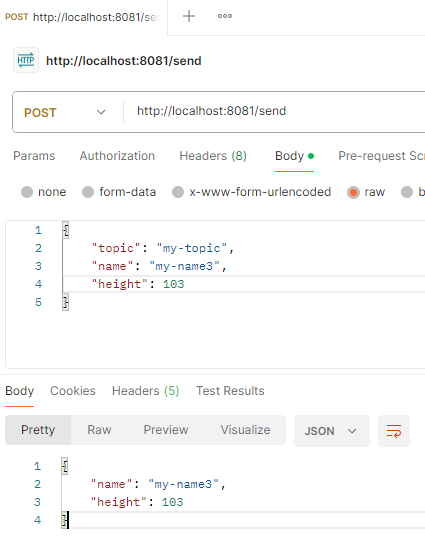The image size is (425, 542).
Task: Open the response Cookies tab
Action: 73,391
